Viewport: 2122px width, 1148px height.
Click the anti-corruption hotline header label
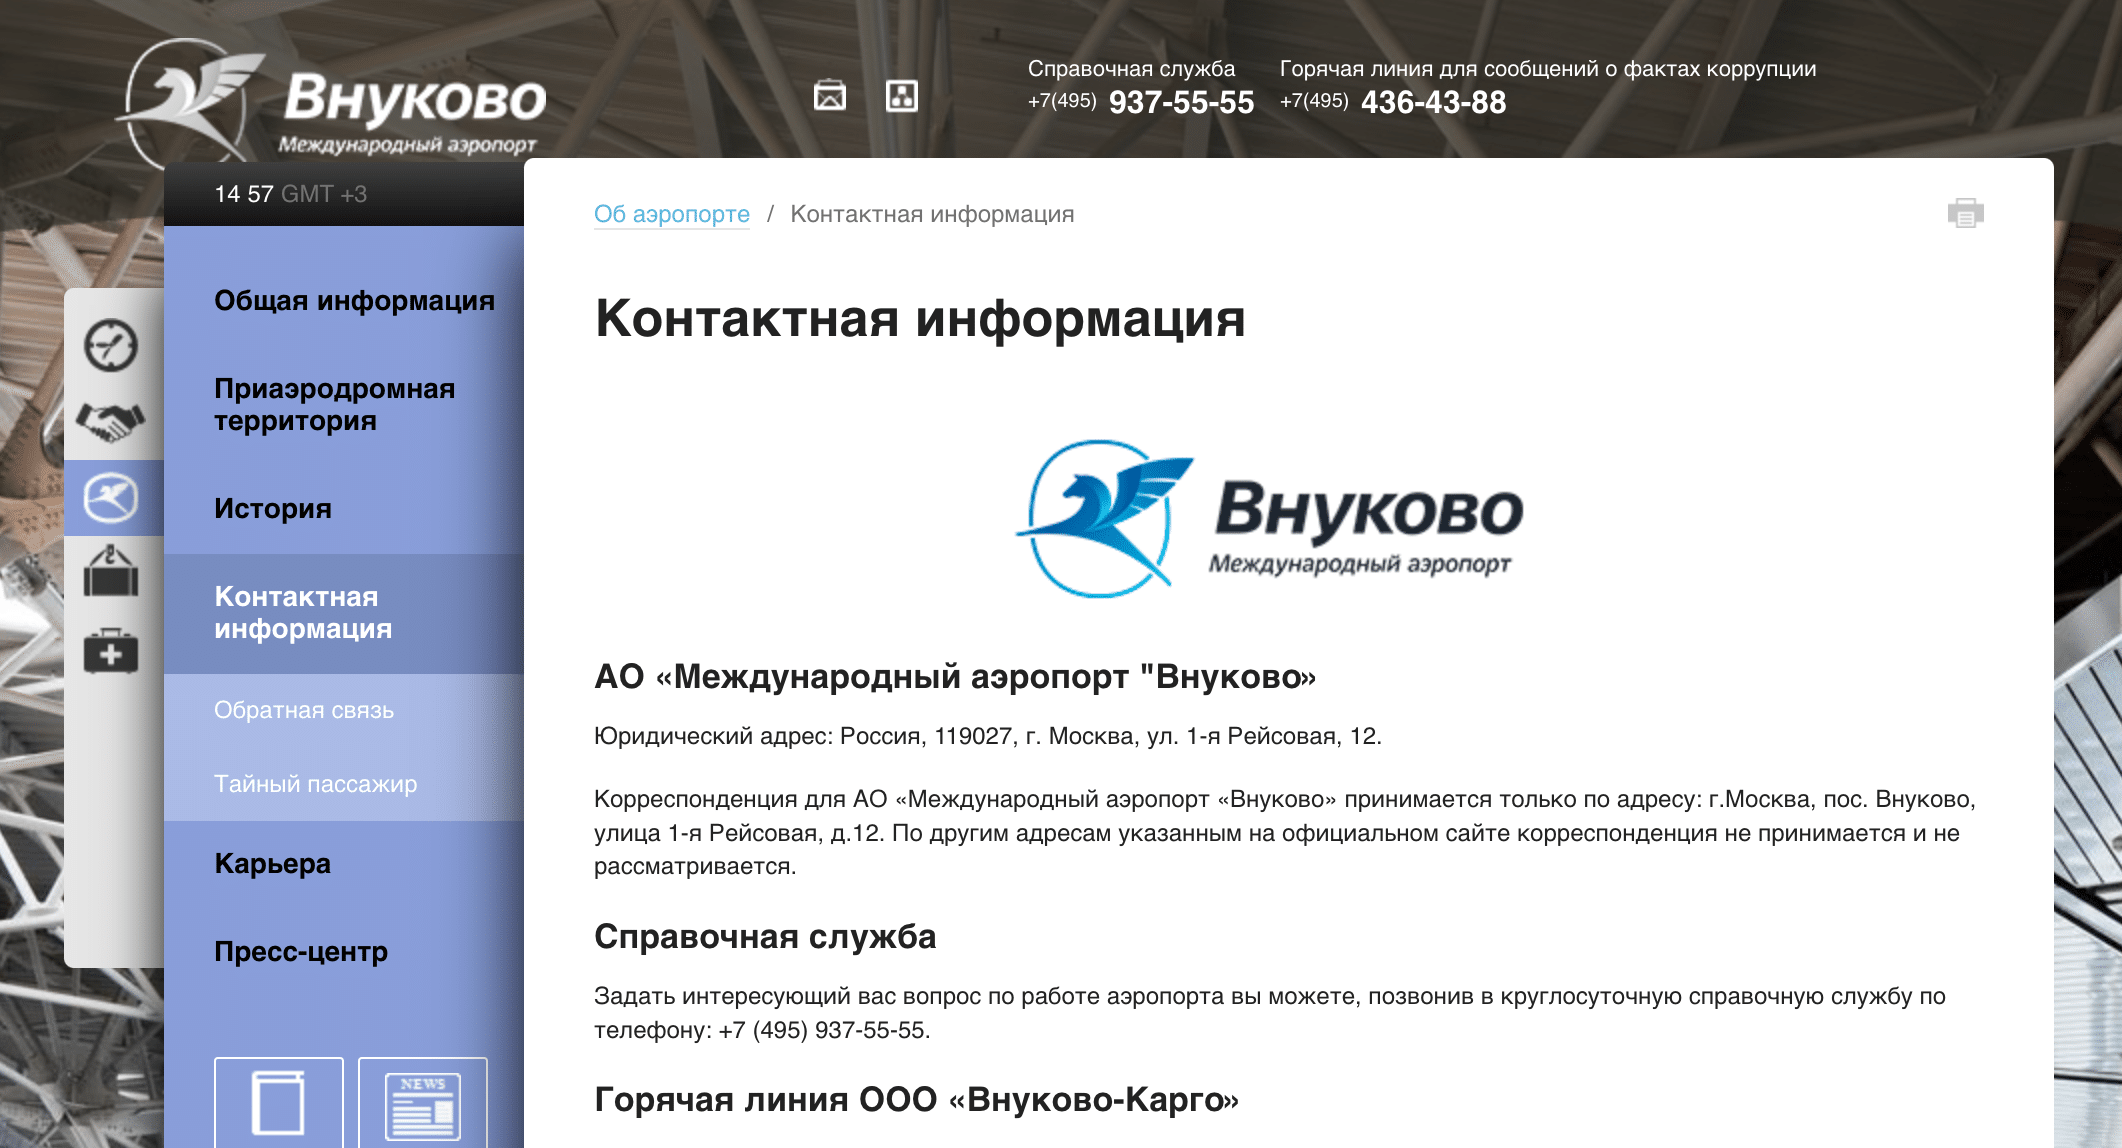tap(1548, 69)
